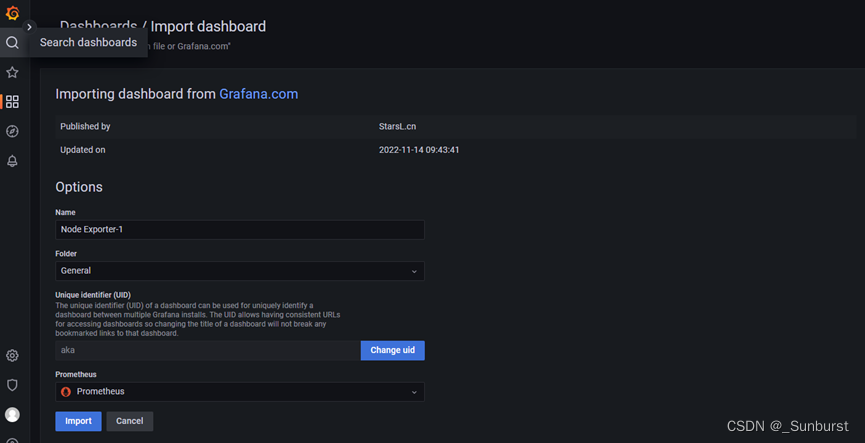Edit the Name field Node Exporter-1

pos(240,229)
